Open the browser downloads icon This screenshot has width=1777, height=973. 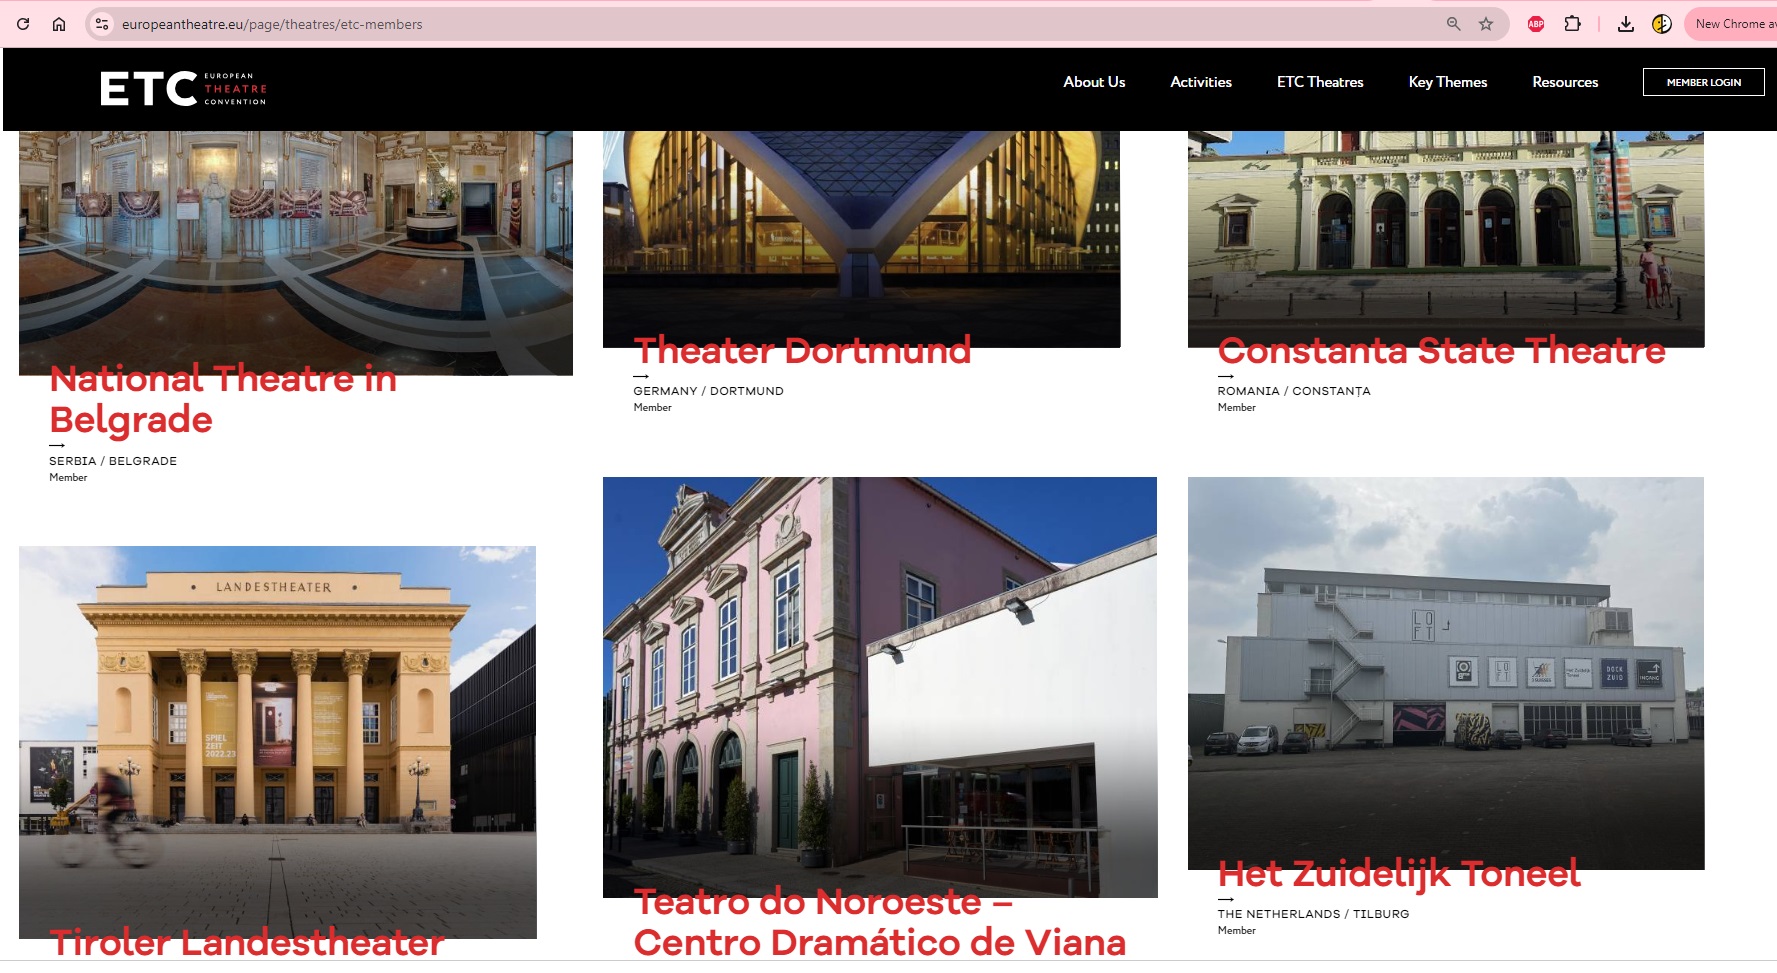(x=1626, y=24)
